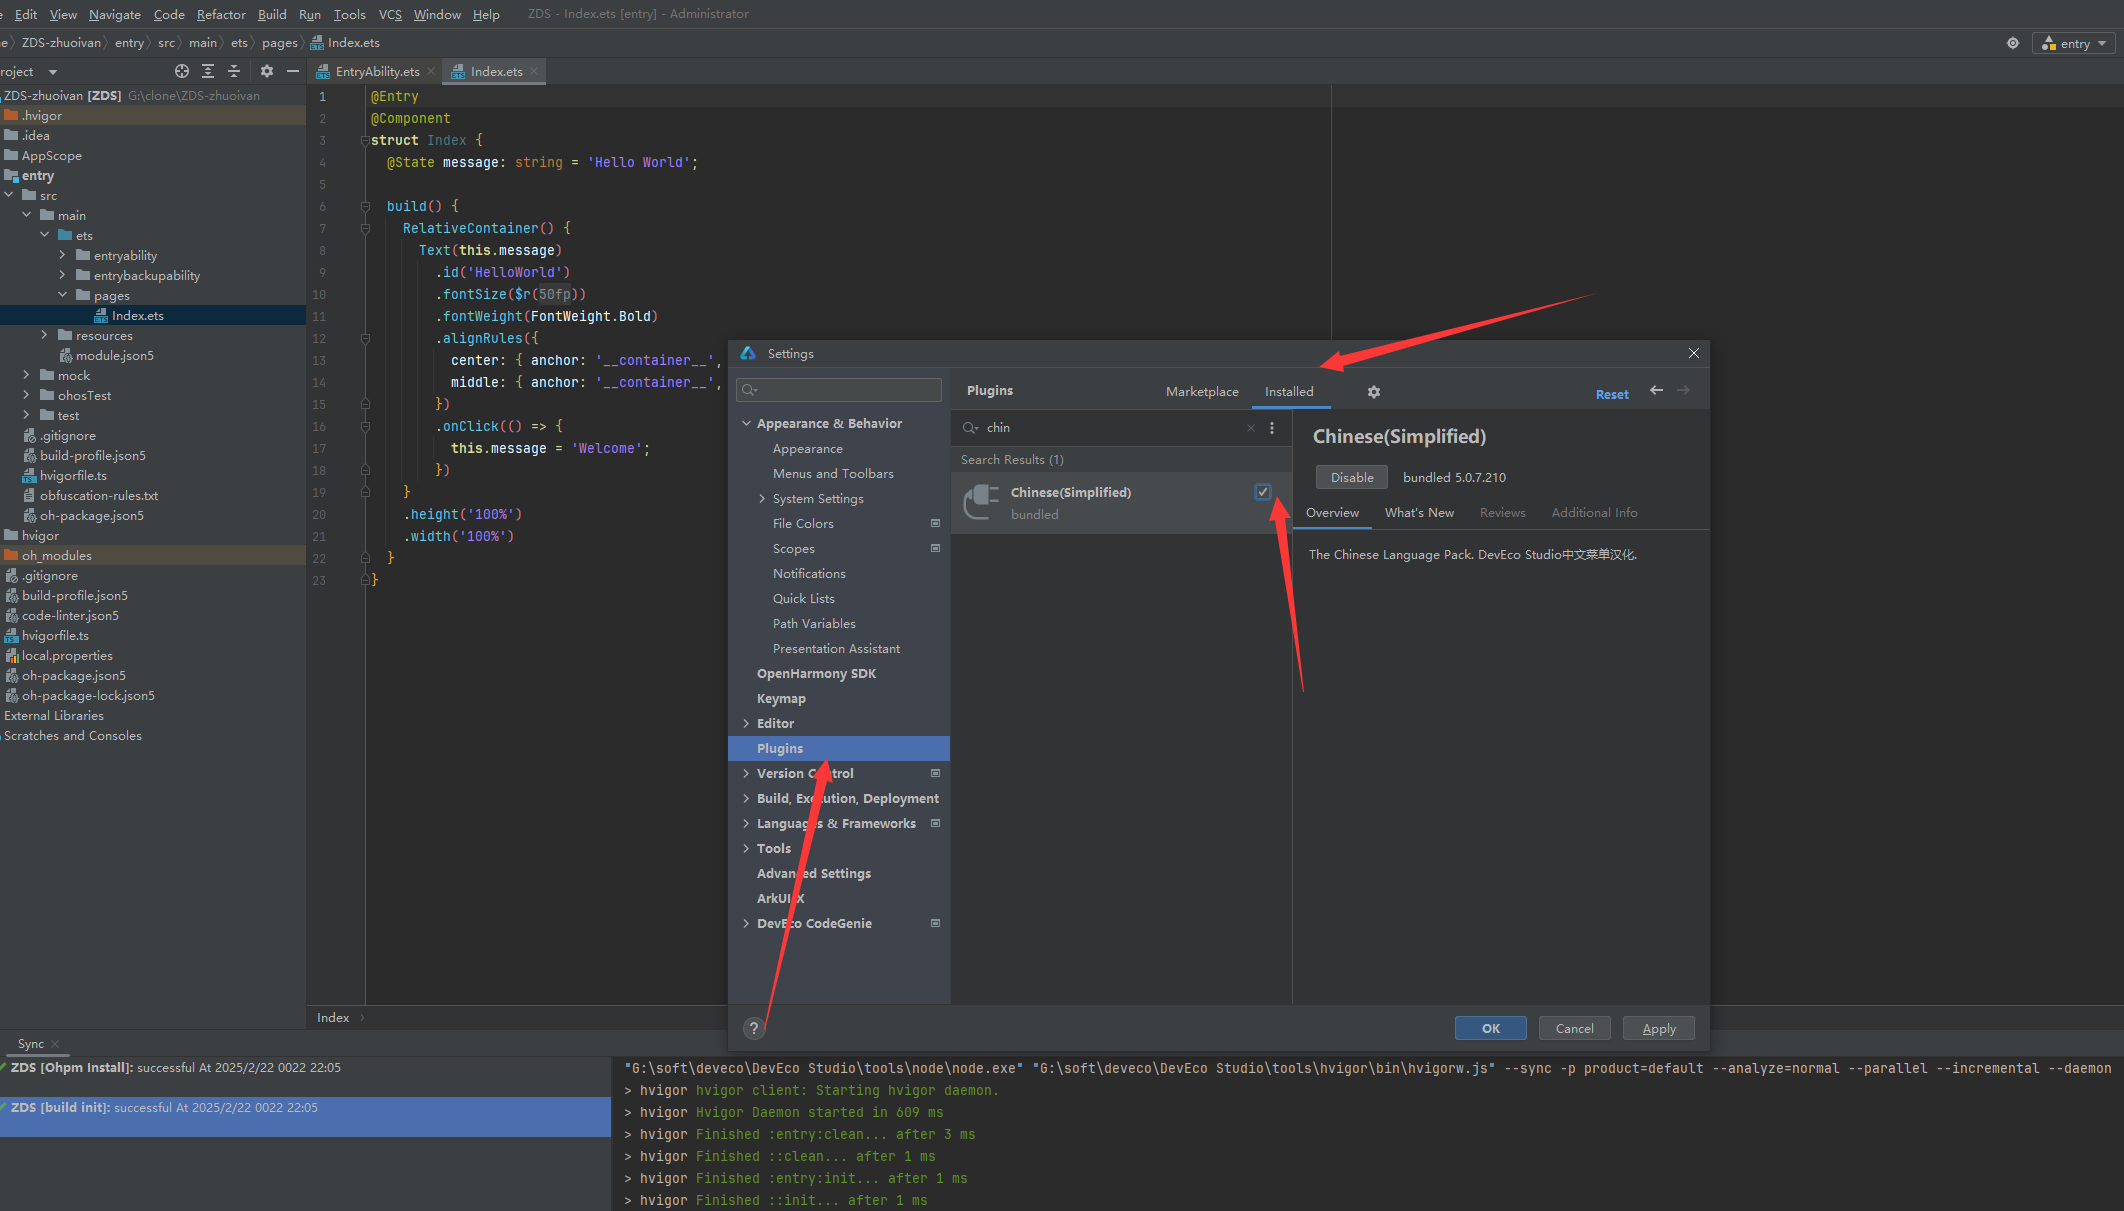2124x1211 pixels.
Task: Open the entry run configuration dropdown
Action: click(2077, 43)
